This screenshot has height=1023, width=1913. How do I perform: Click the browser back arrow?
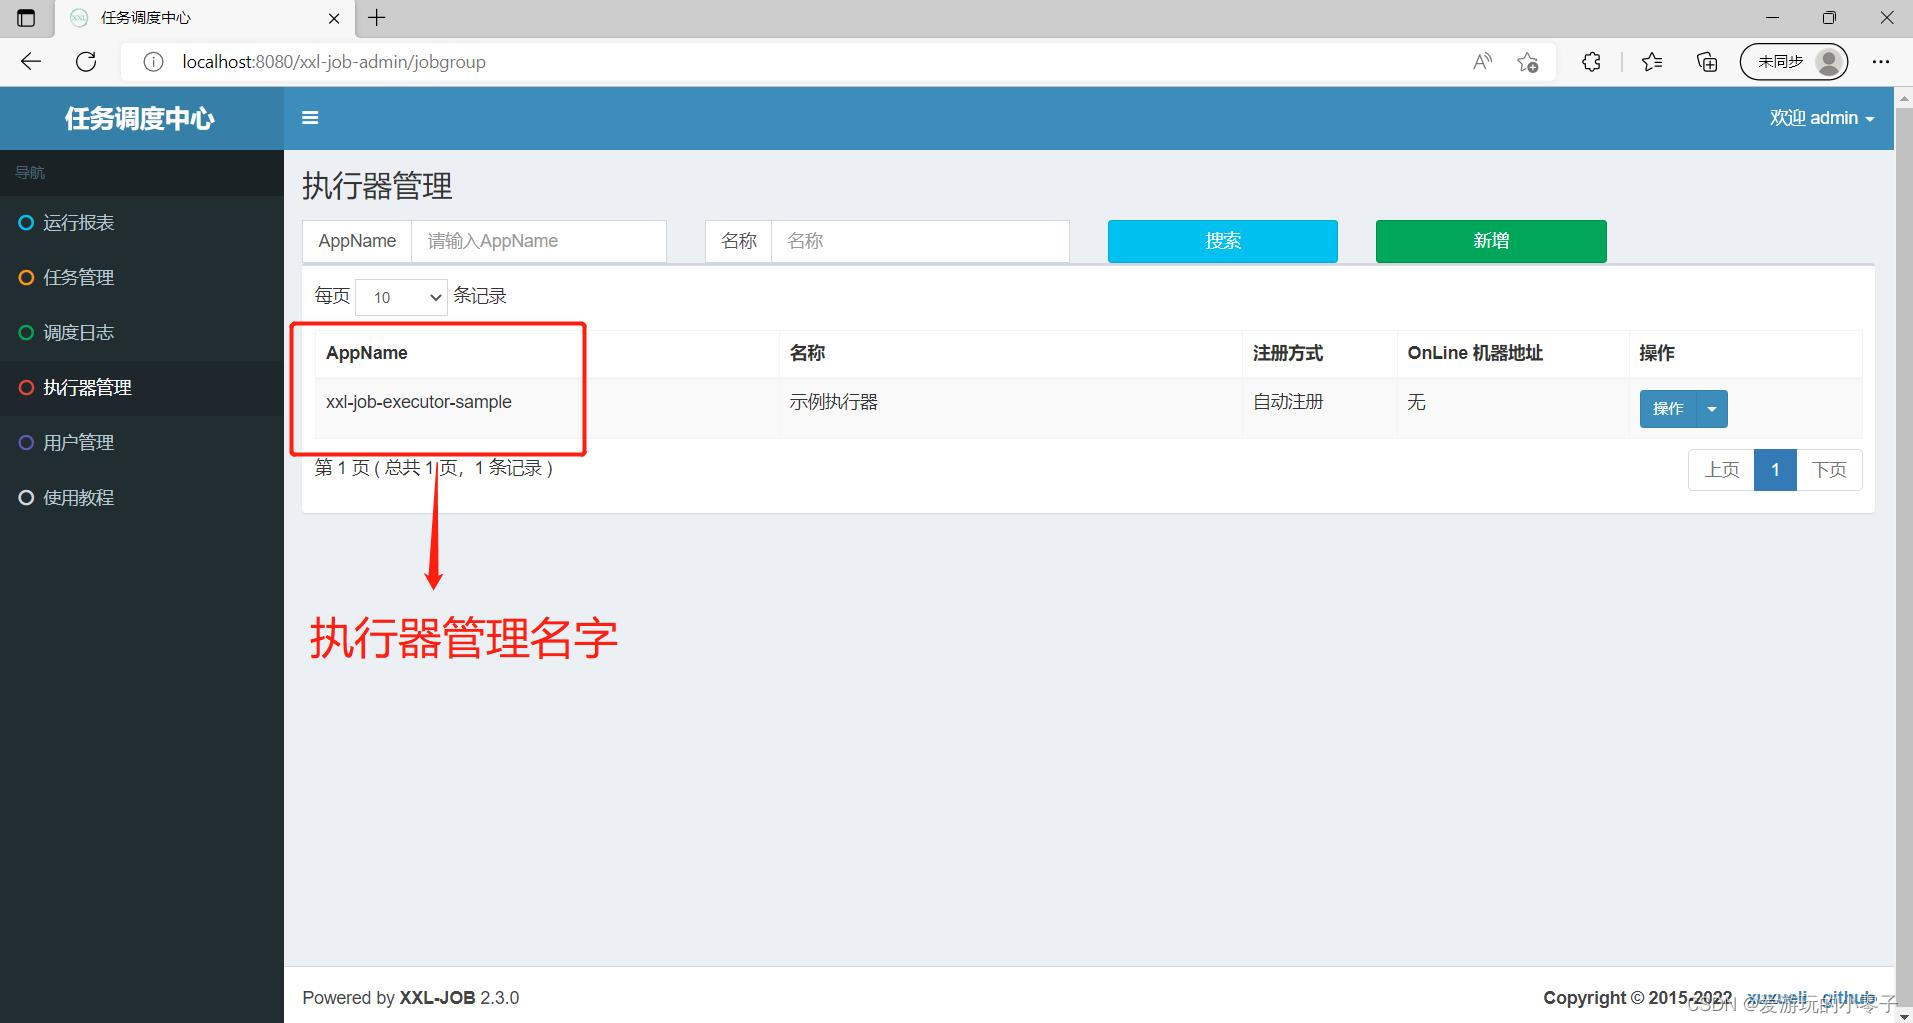tap(31, 62)
